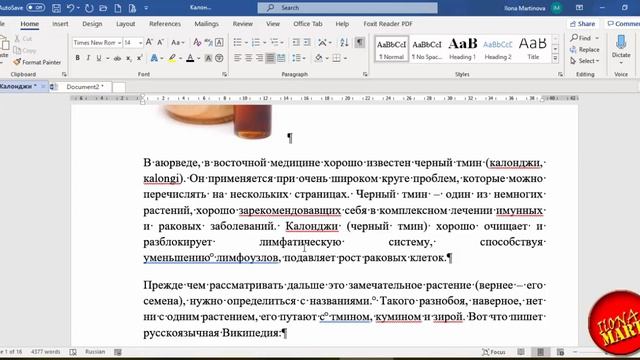Click Focus mode in status bar
This screenshot has width=640, height=360.
point(494,352)
